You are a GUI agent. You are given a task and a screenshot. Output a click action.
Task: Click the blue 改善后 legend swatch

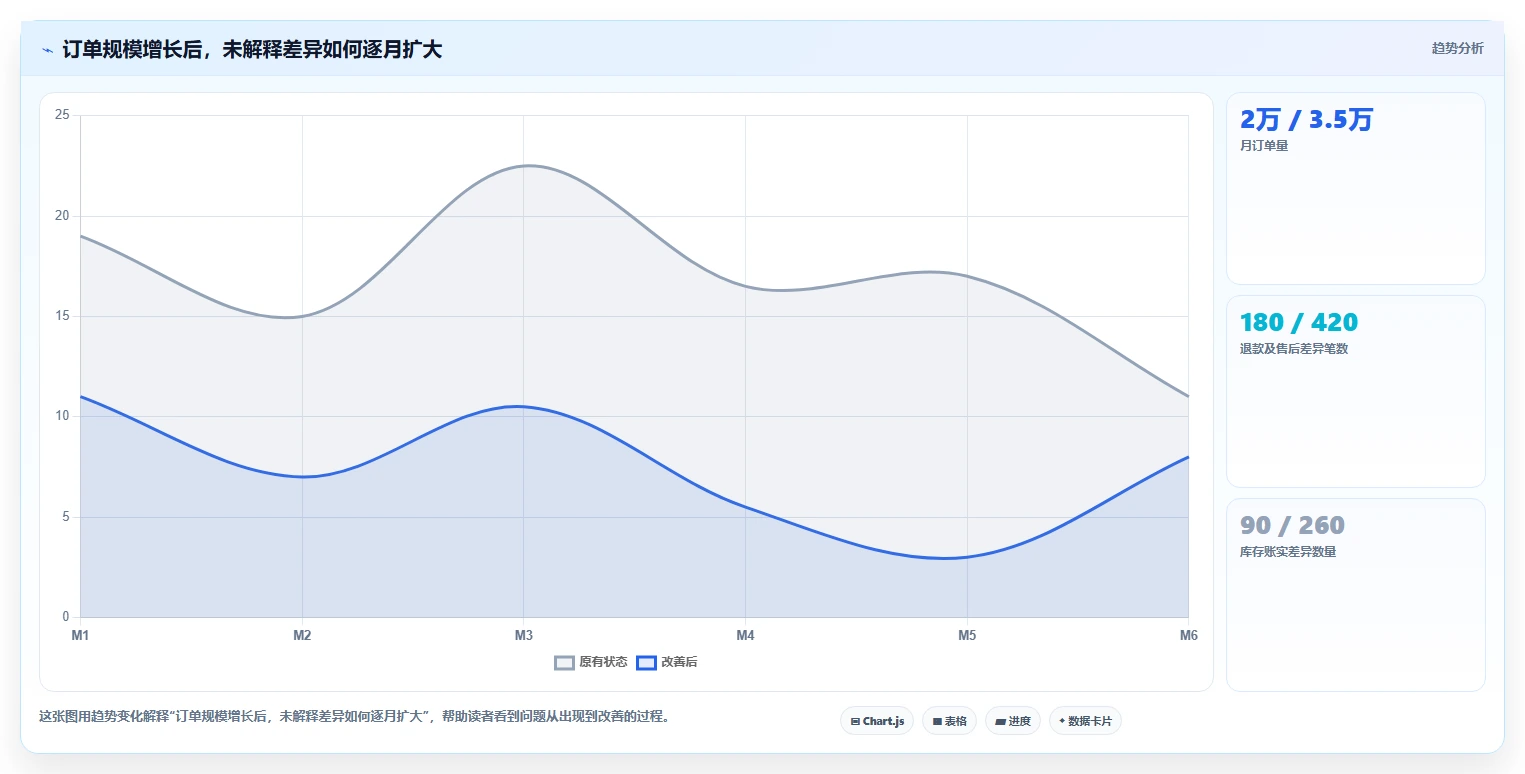tap(647, 662)
